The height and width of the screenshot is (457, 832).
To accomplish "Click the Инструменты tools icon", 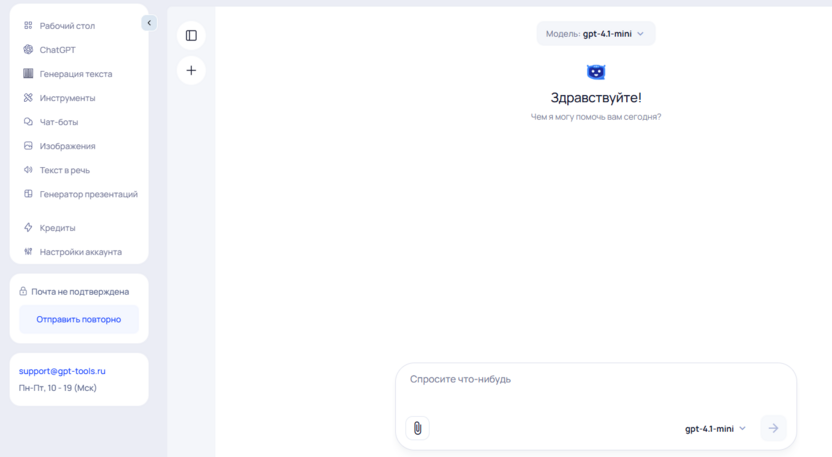I will (28, 98).
